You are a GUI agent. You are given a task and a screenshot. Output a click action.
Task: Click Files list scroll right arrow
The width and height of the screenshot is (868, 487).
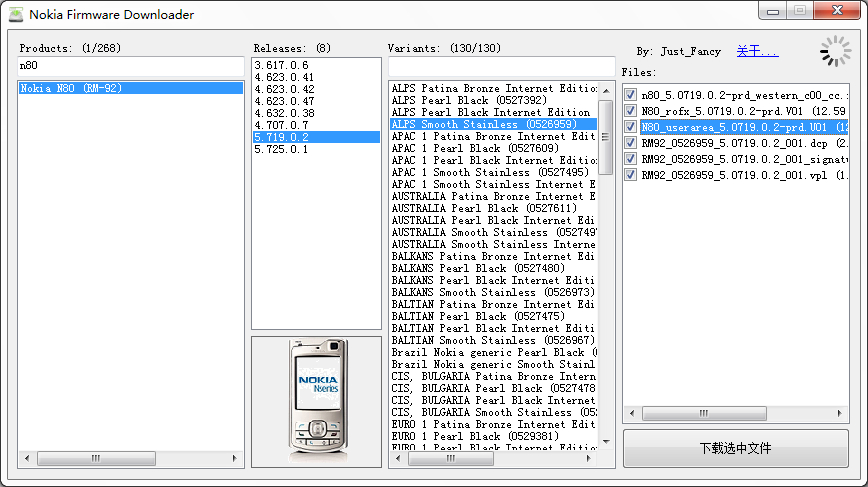tap(840, 413)
